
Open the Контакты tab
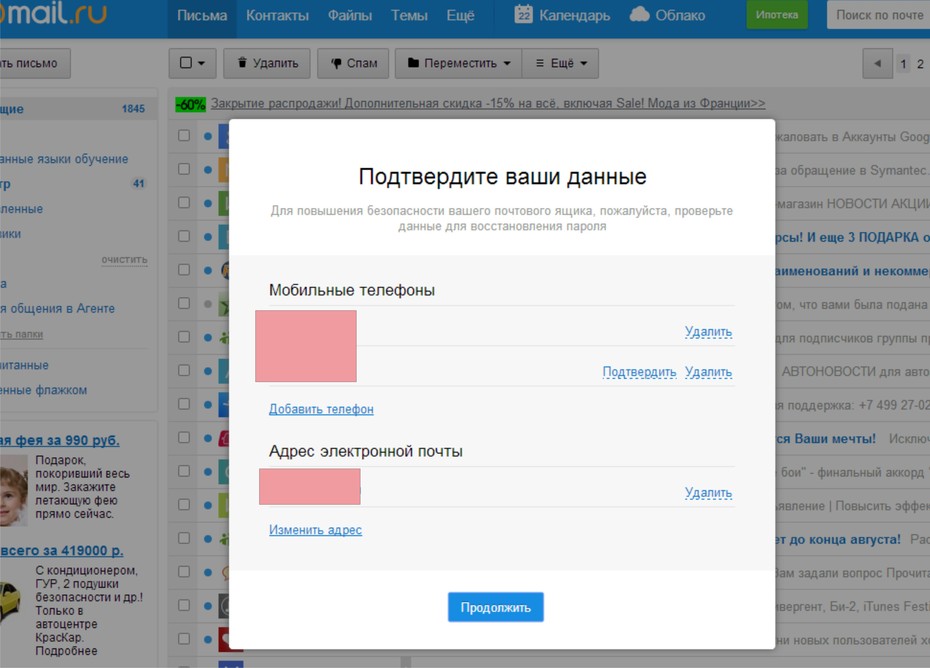coord(277,15)
